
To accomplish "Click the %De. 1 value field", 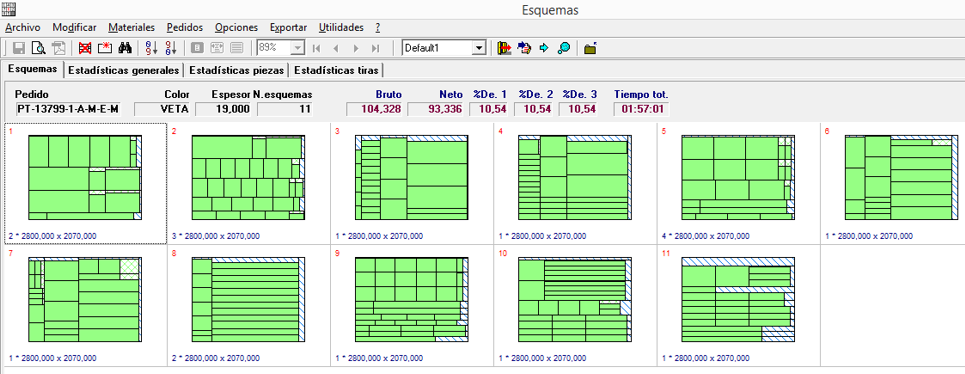I will pos(490,109).
